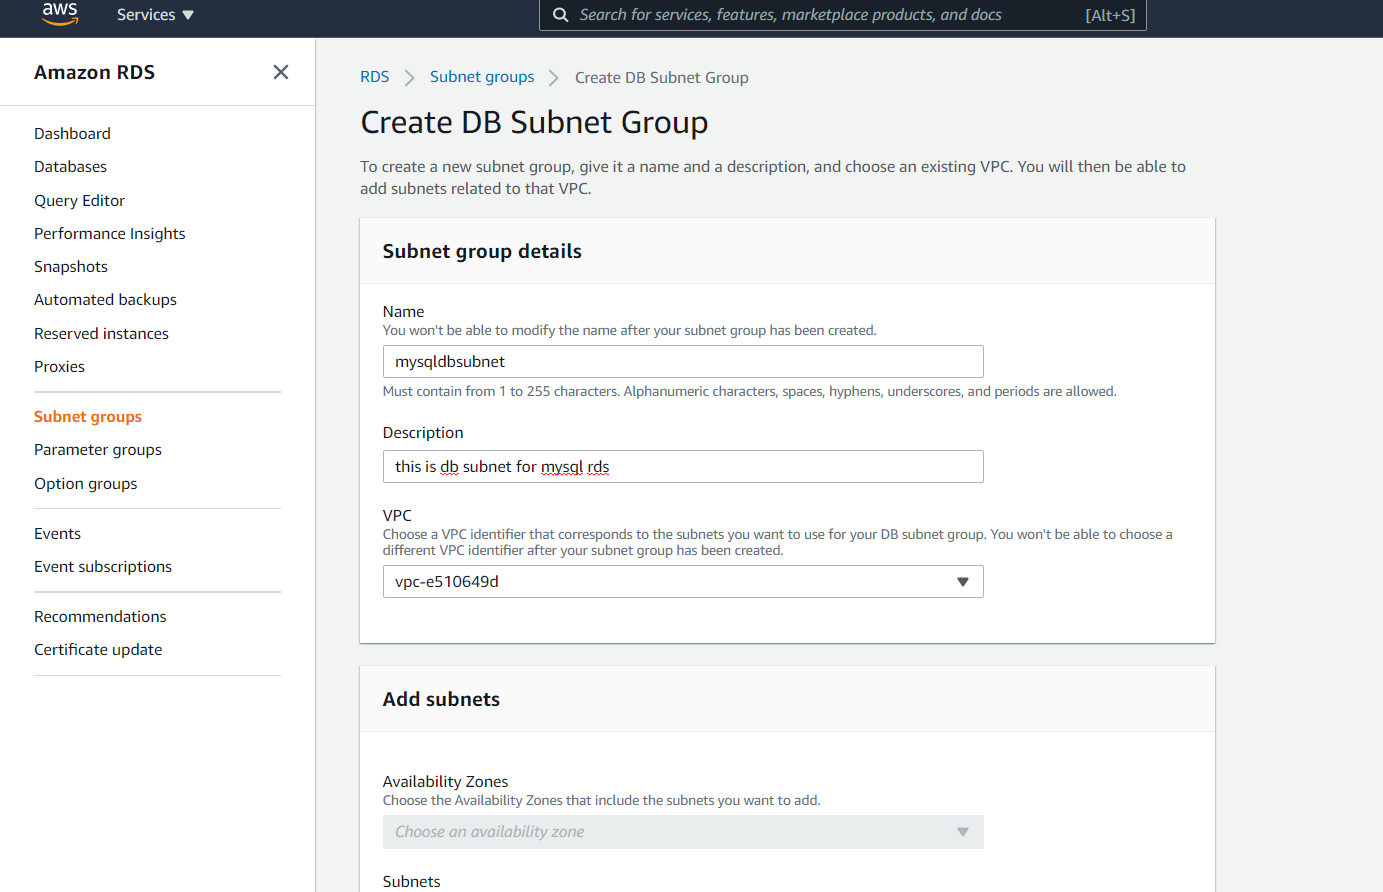Go to RDS breadcrumb link
The image size is (1383, 892).
(374, 77)
